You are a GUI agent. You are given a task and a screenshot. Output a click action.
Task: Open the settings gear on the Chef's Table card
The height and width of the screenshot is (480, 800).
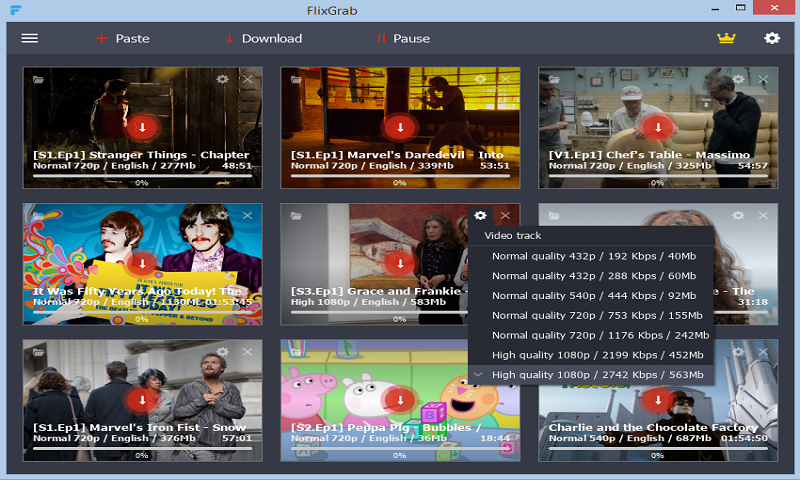[x=738, y=79]
